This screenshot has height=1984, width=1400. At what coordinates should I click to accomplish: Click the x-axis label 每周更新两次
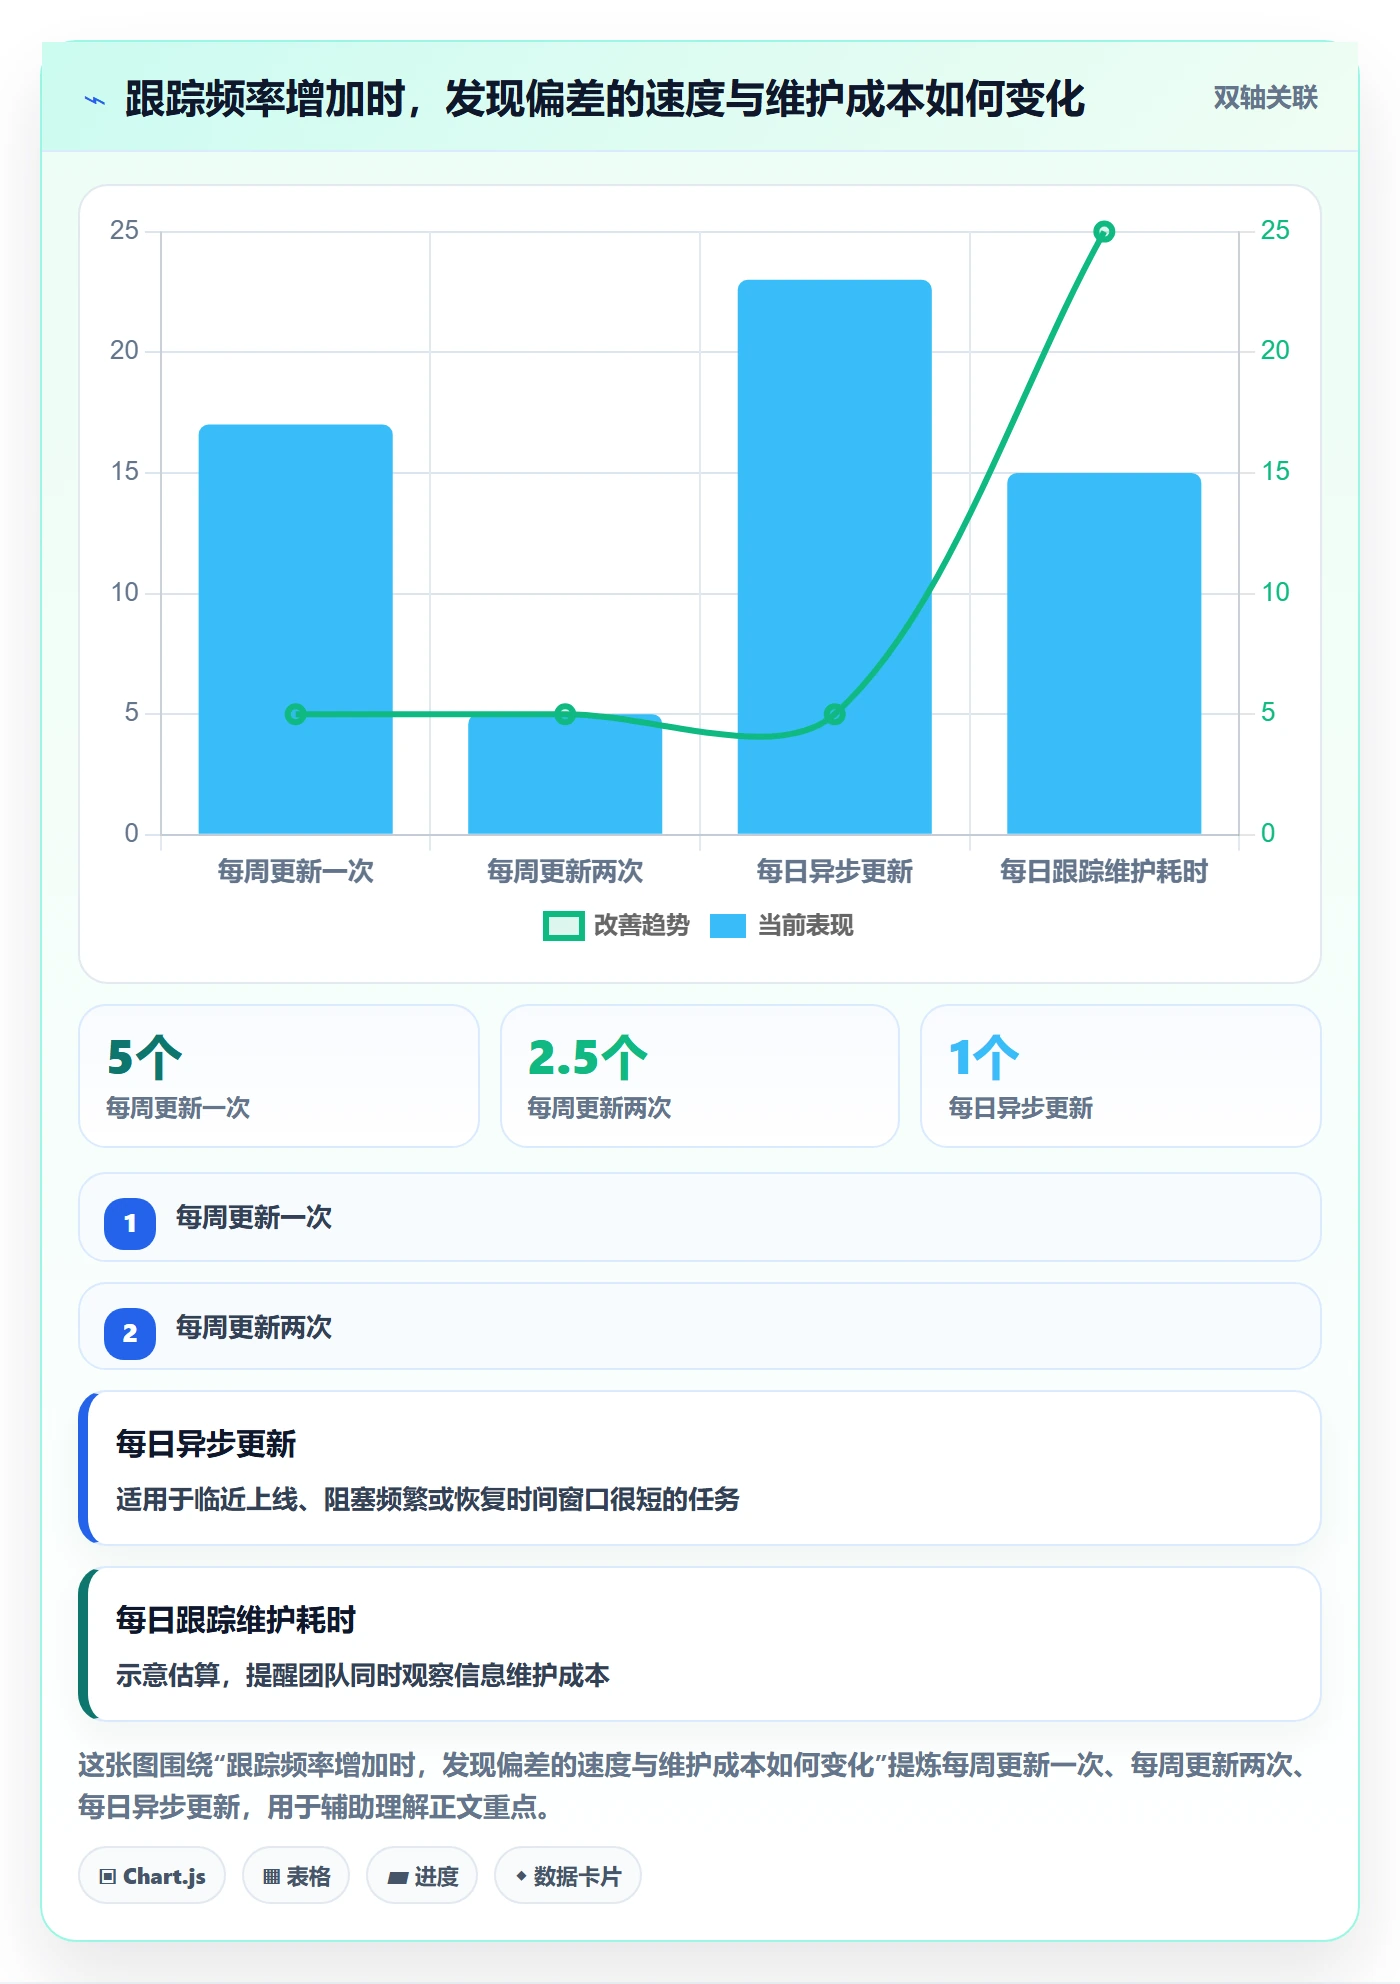pyautogui.click(x=565, y=872)
